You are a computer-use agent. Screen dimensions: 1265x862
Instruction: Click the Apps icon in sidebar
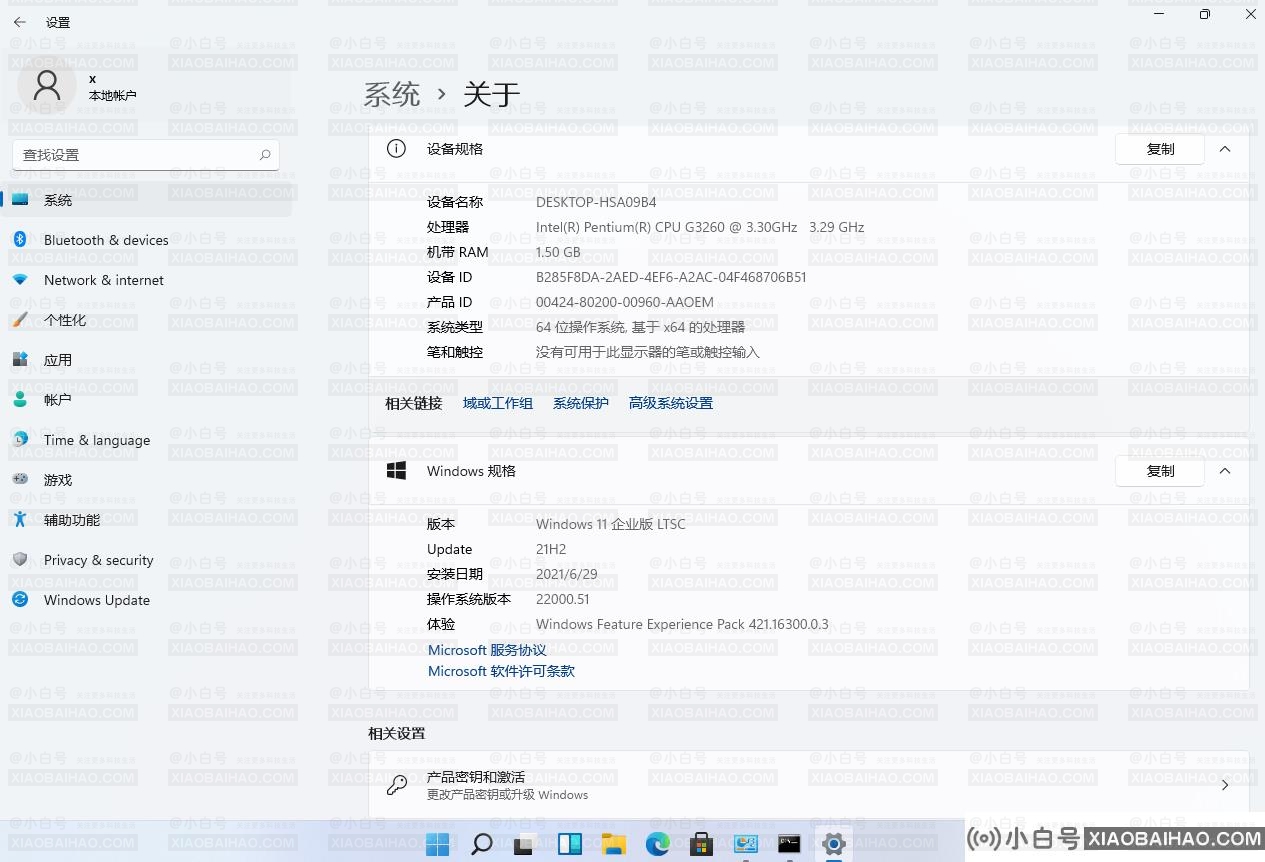click(20, 360)
